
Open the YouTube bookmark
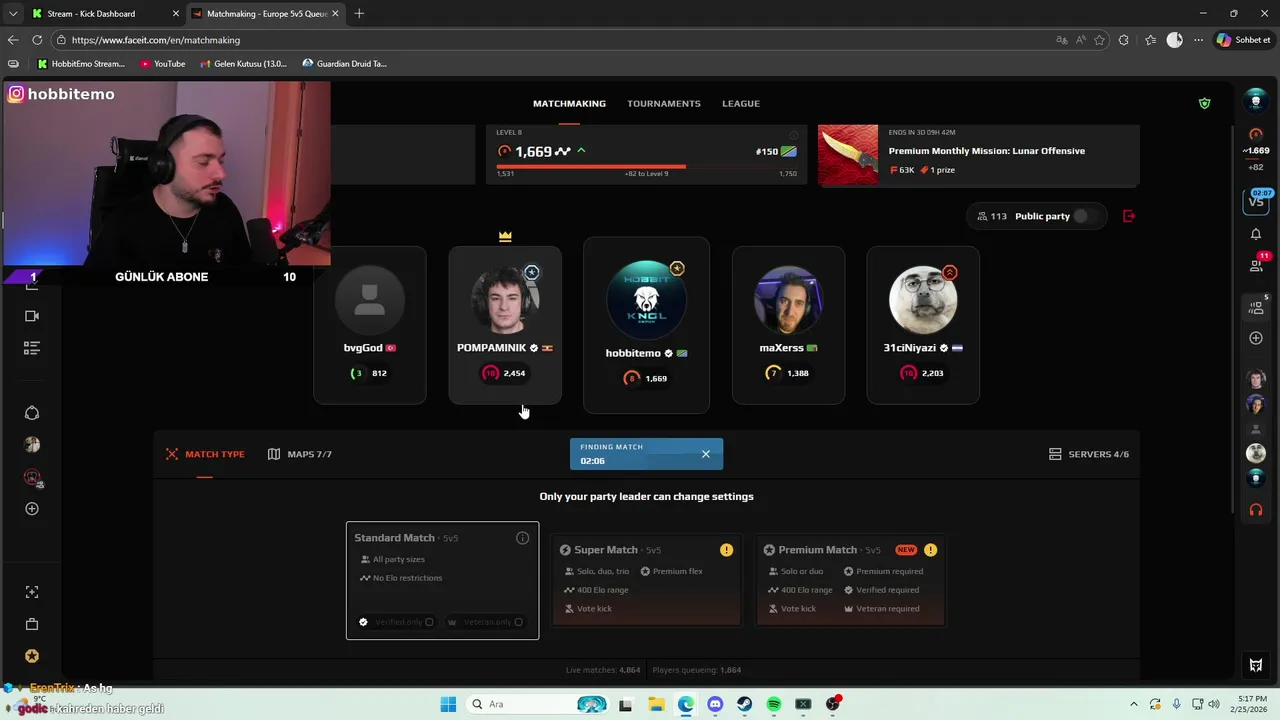pos(162,64)
